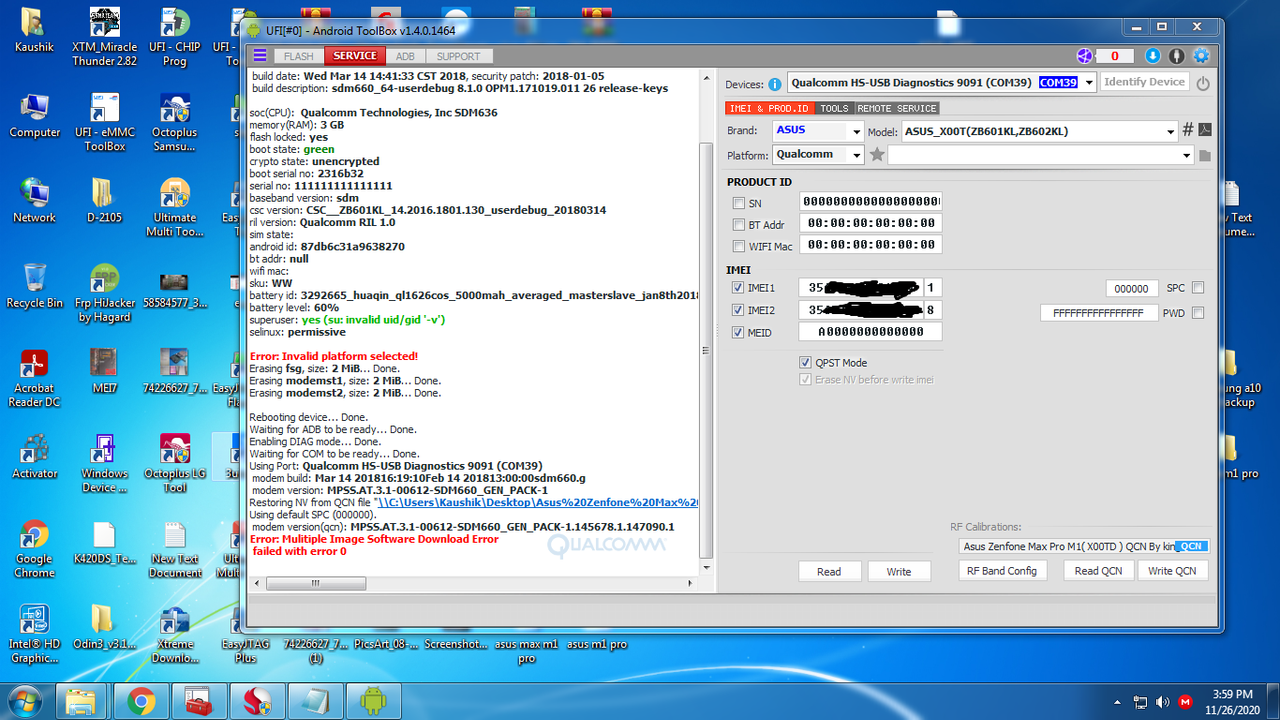1280x720 pixels.
Task: Open the PDF manual icon next to Model
Action: pos(1205,130)
